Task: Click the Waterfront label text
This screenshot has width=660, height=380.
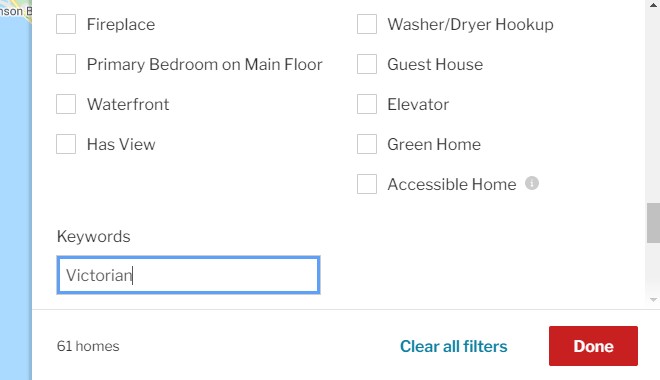Action: point(128,104)
